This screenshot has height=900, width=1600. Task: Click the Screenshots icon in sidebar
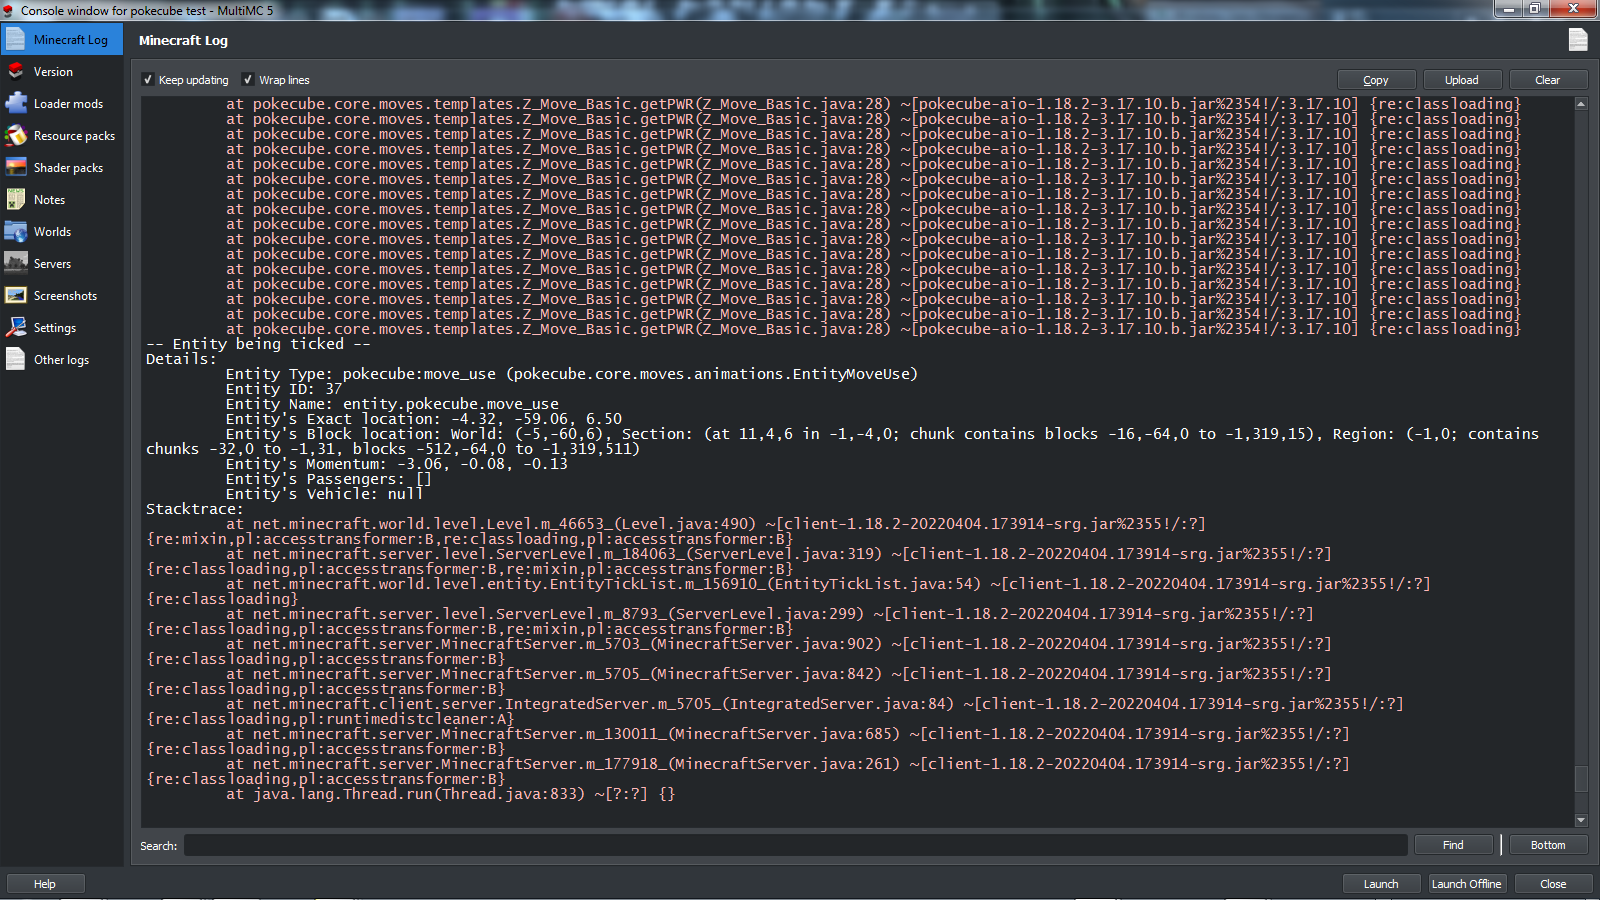click(x=16, y=296)
